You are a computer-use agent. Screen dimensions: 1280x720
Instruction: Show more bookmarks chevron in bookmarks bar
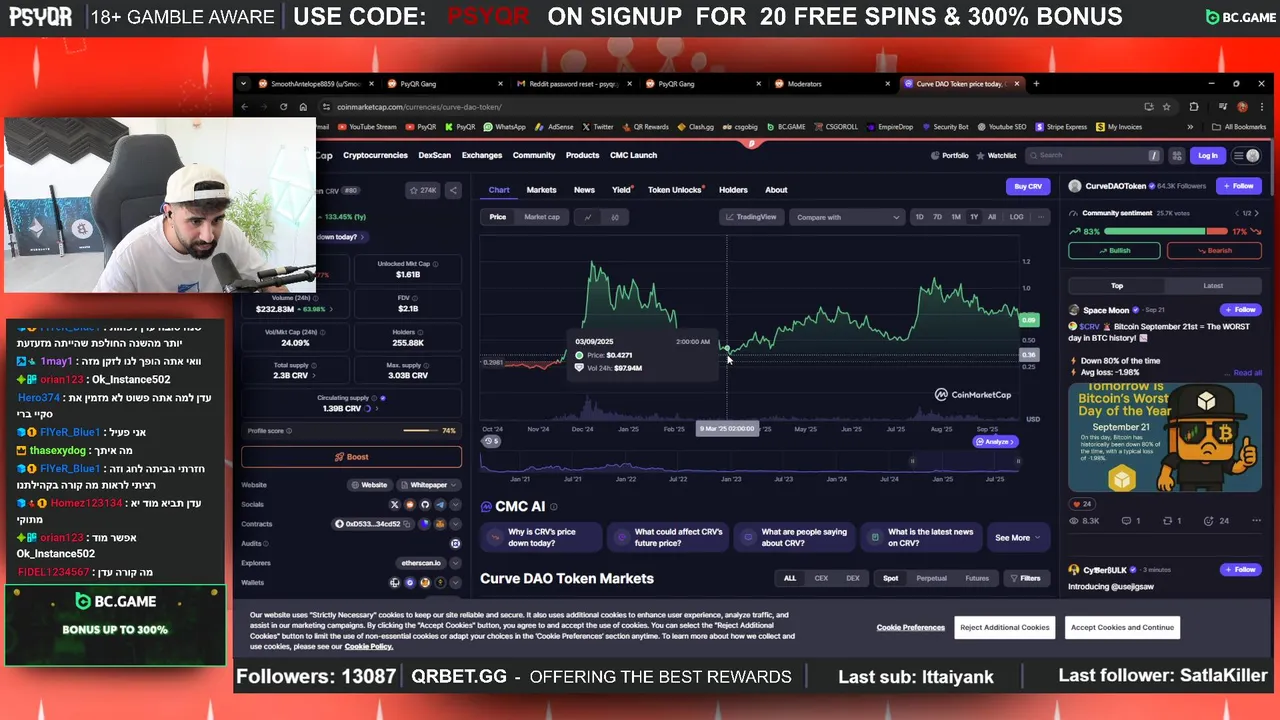[1190, 127]
